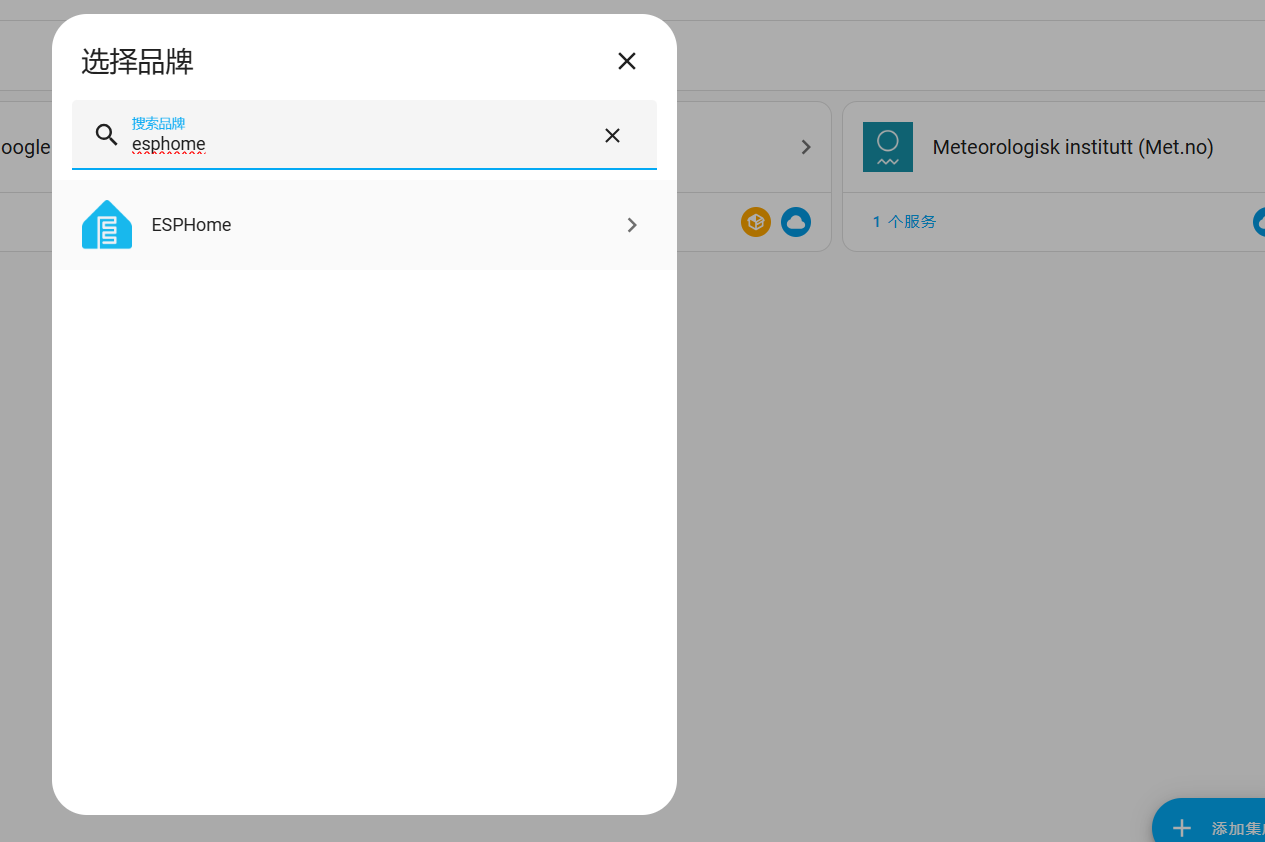1265x842 pixels.
Task: Click the orange box badge icon
Action: 756,222
